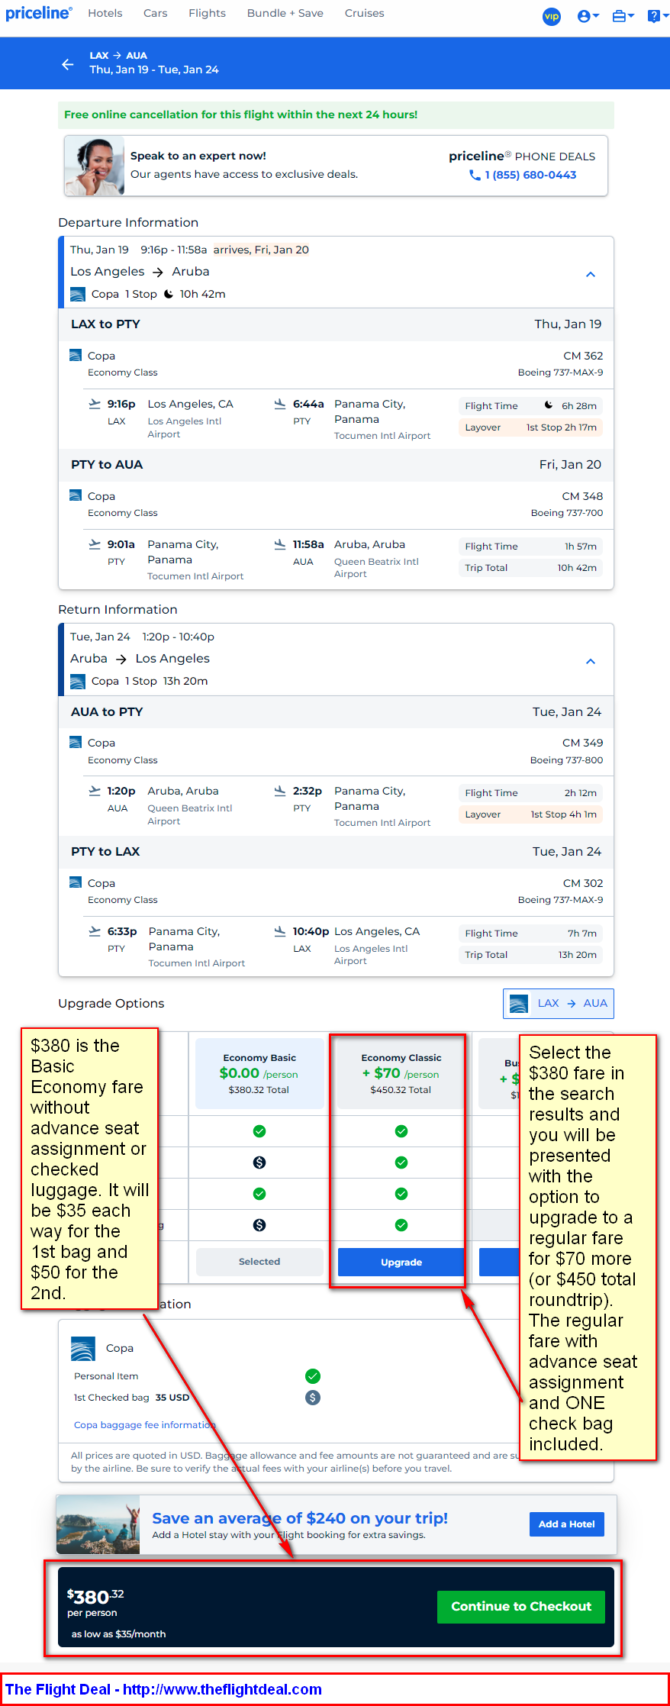
Task: Open the user account menu
Action: click(x=588, y=16)
